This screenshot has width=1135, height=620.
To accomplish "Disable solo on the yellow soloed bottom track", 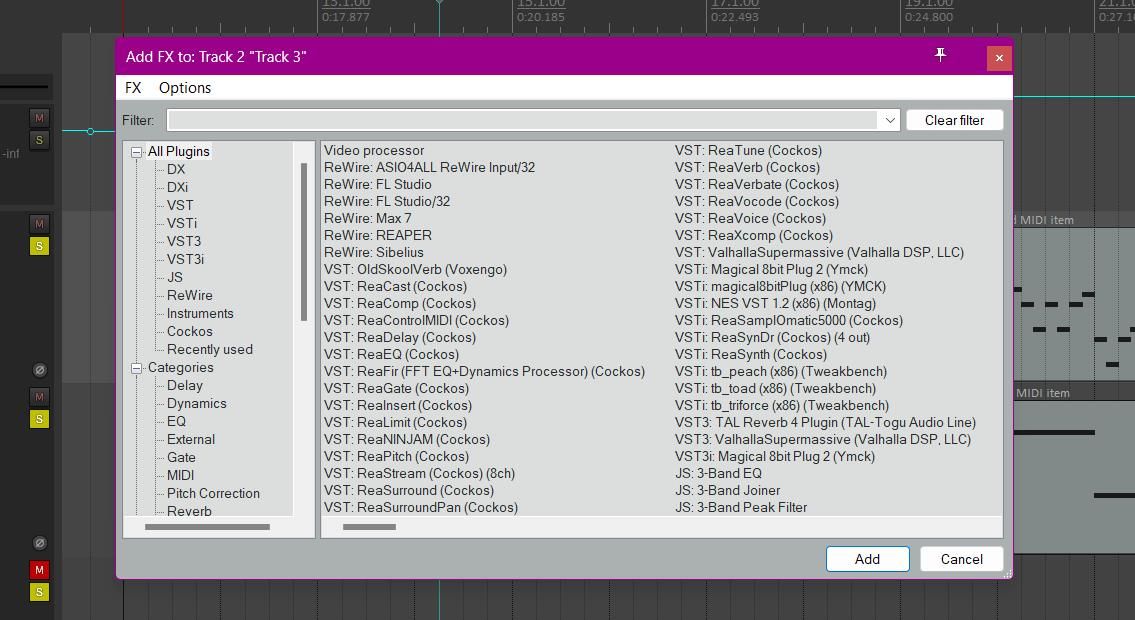I will (39, 591).
